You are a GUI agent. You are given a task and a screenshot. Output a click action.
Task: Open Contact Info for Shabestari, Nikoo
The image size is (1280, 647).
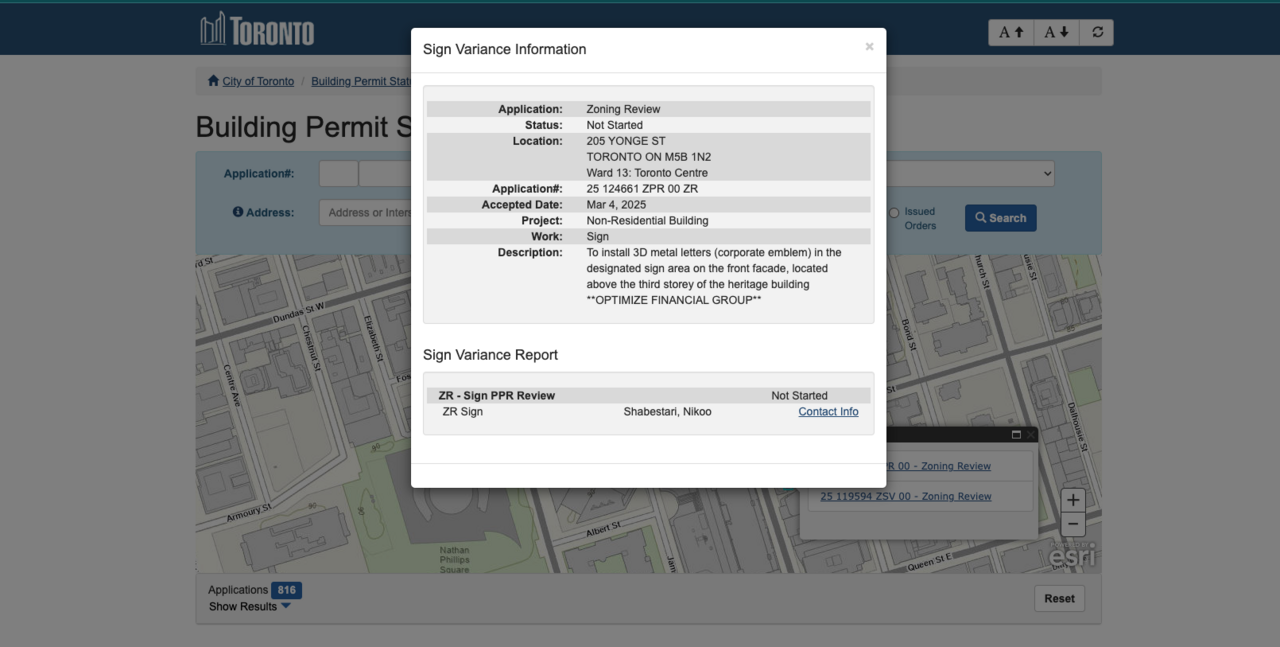828,411
